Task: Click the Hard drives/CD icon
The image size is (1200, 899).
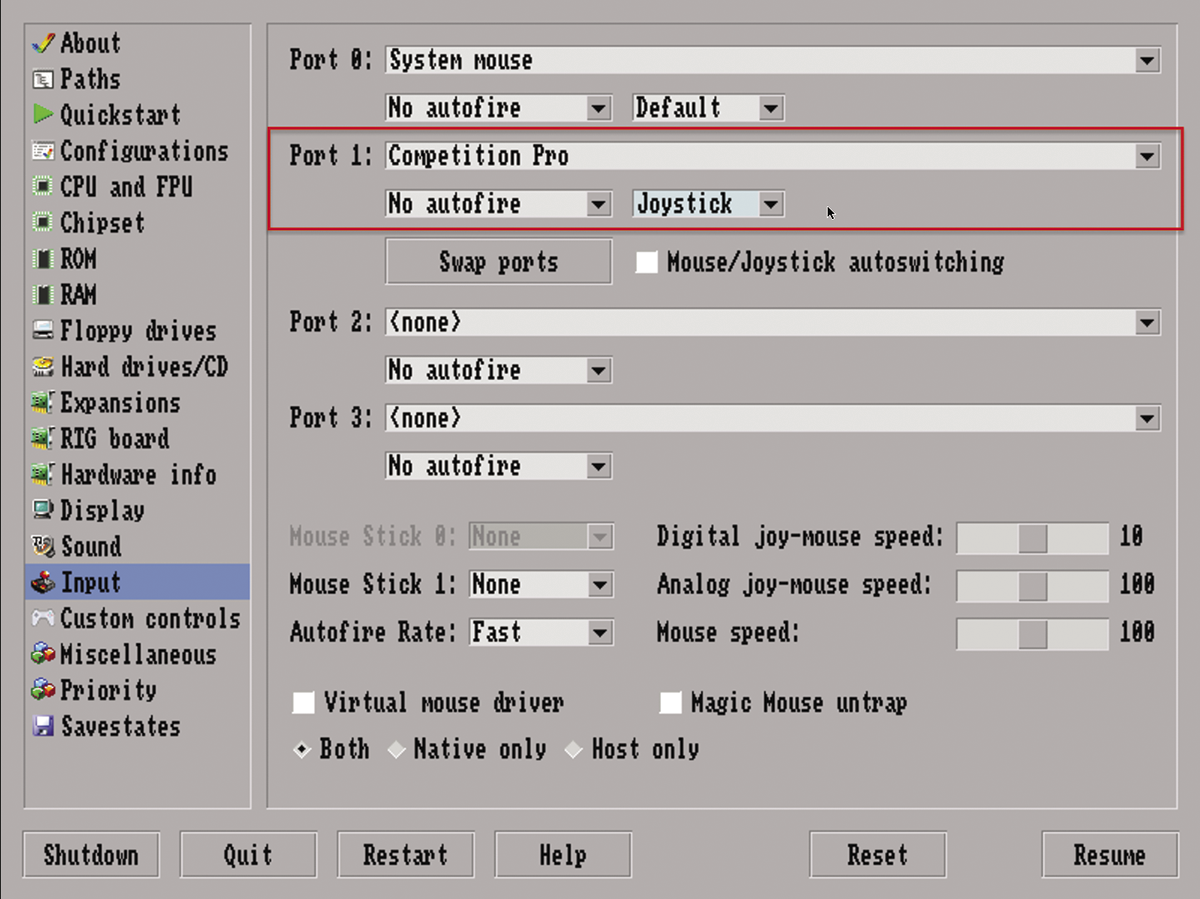Action: click(43, 367)
